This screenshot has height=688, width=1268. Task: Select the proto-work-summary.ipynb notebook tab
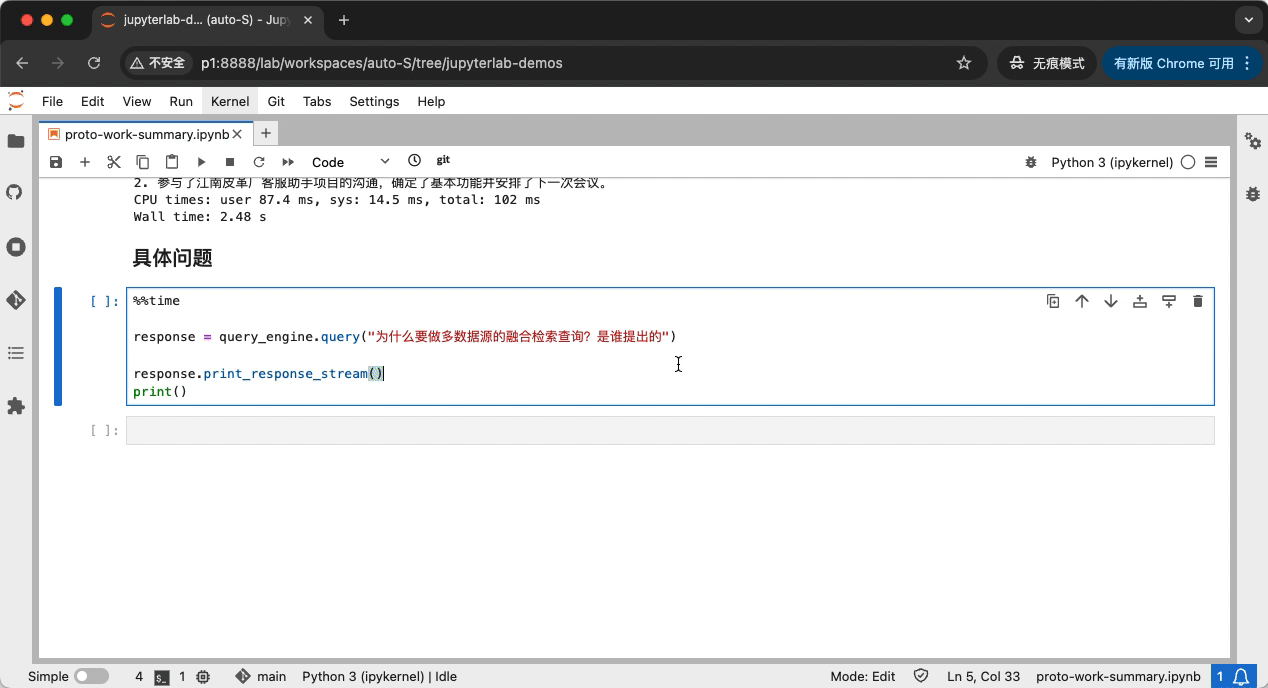(x=146, y=134)
